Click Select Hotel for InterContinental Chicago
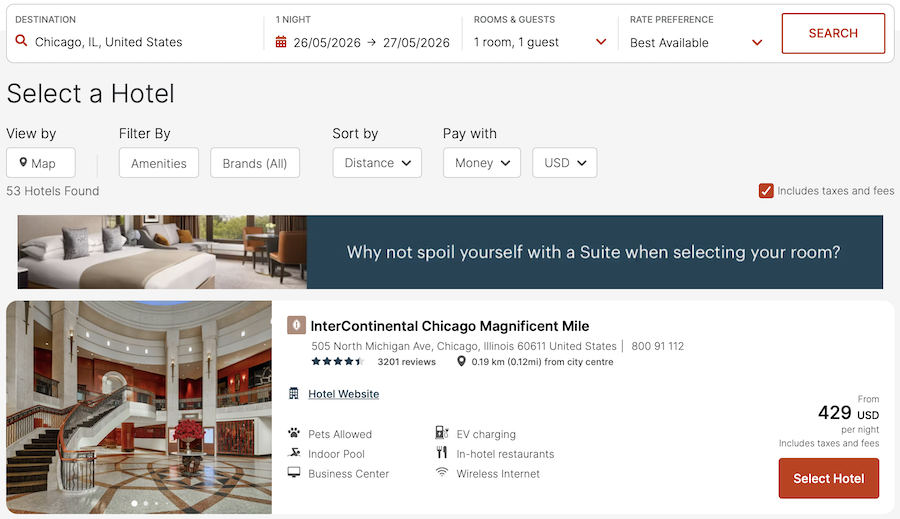 (828, 478)
